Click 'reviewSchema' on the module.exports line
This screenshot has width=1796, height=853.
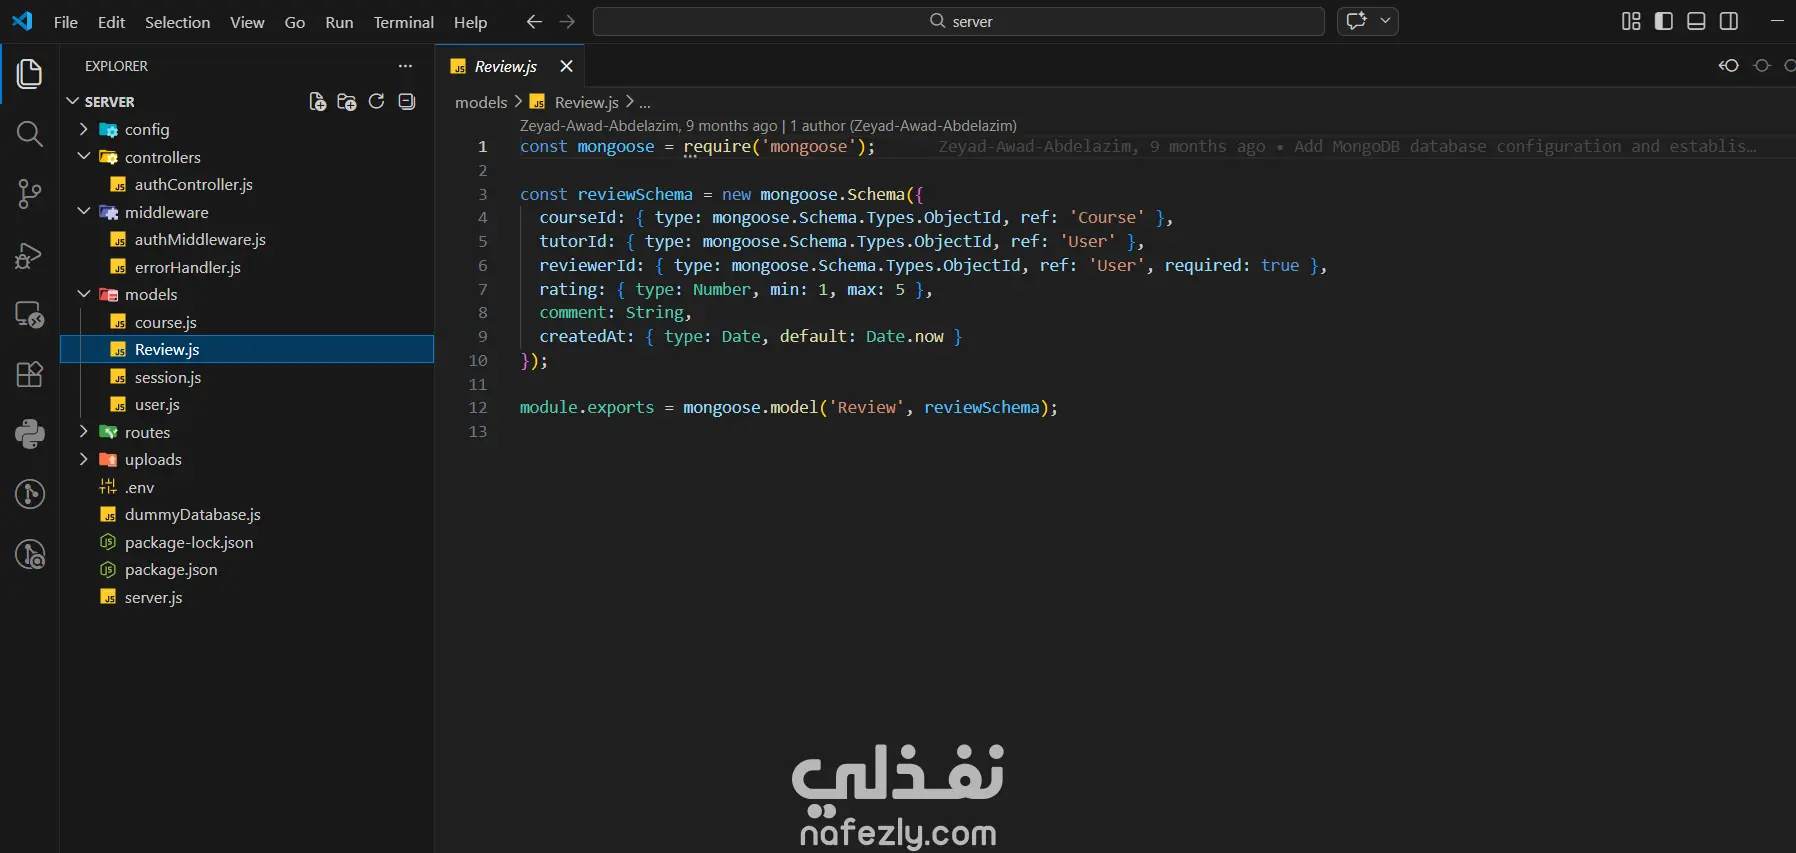pyautogui.click(x=982, y=408)
